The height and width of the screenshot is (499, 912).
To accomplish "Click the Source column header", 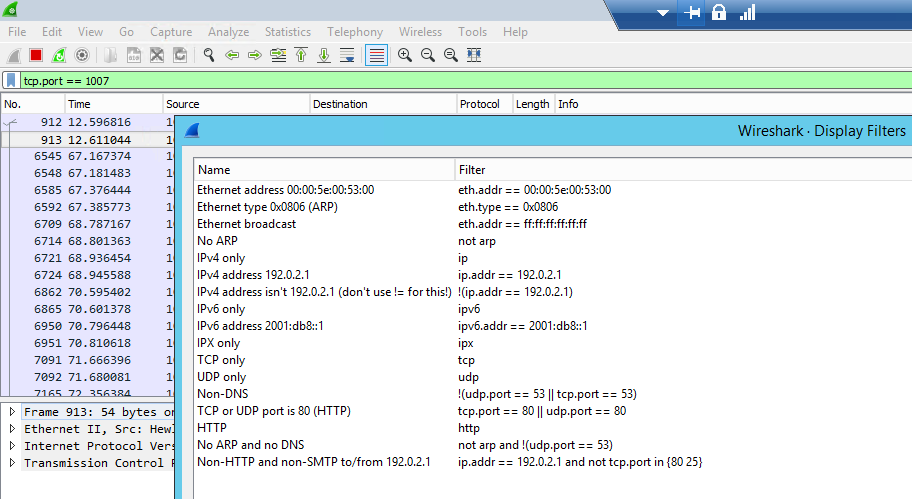I will coord(236,104).
